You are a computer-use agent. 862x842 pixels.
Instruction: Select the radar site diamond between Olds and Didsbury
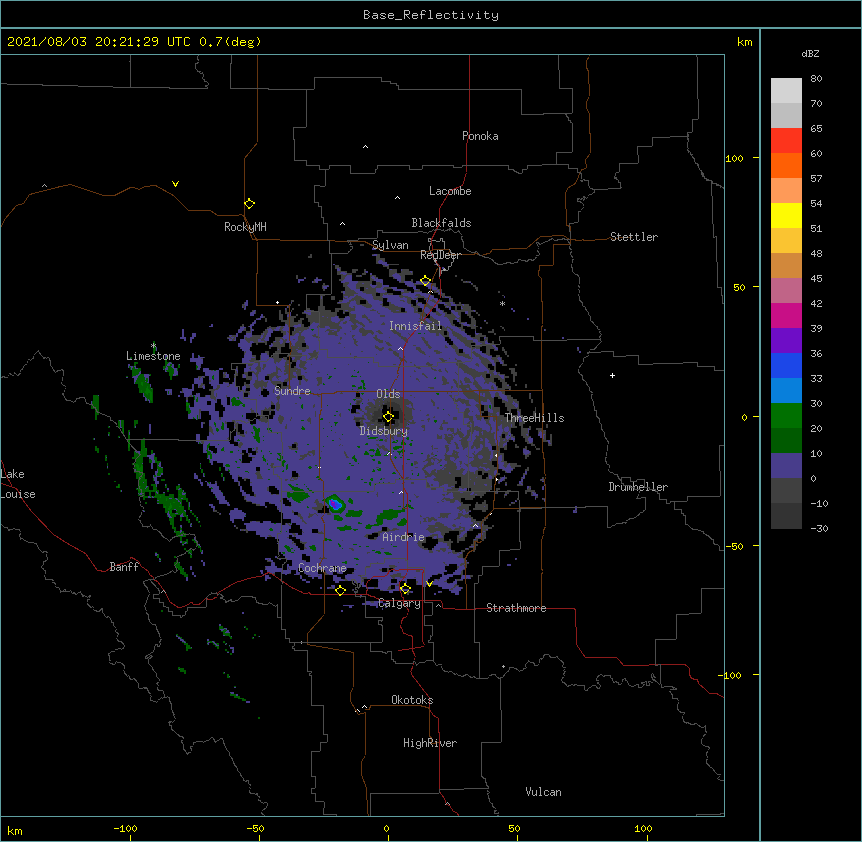click(x=388, y=417)
